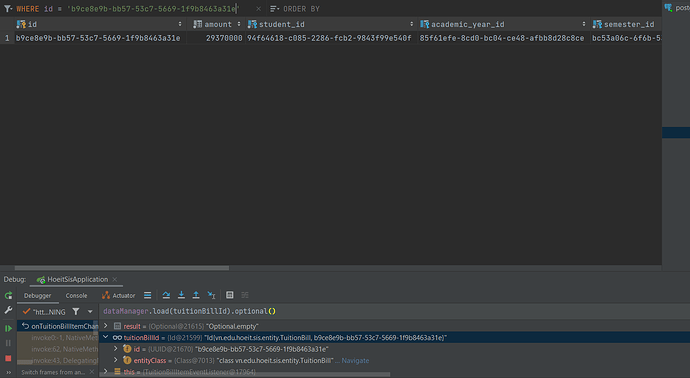Click the Step Into icon

click(181, 295)
